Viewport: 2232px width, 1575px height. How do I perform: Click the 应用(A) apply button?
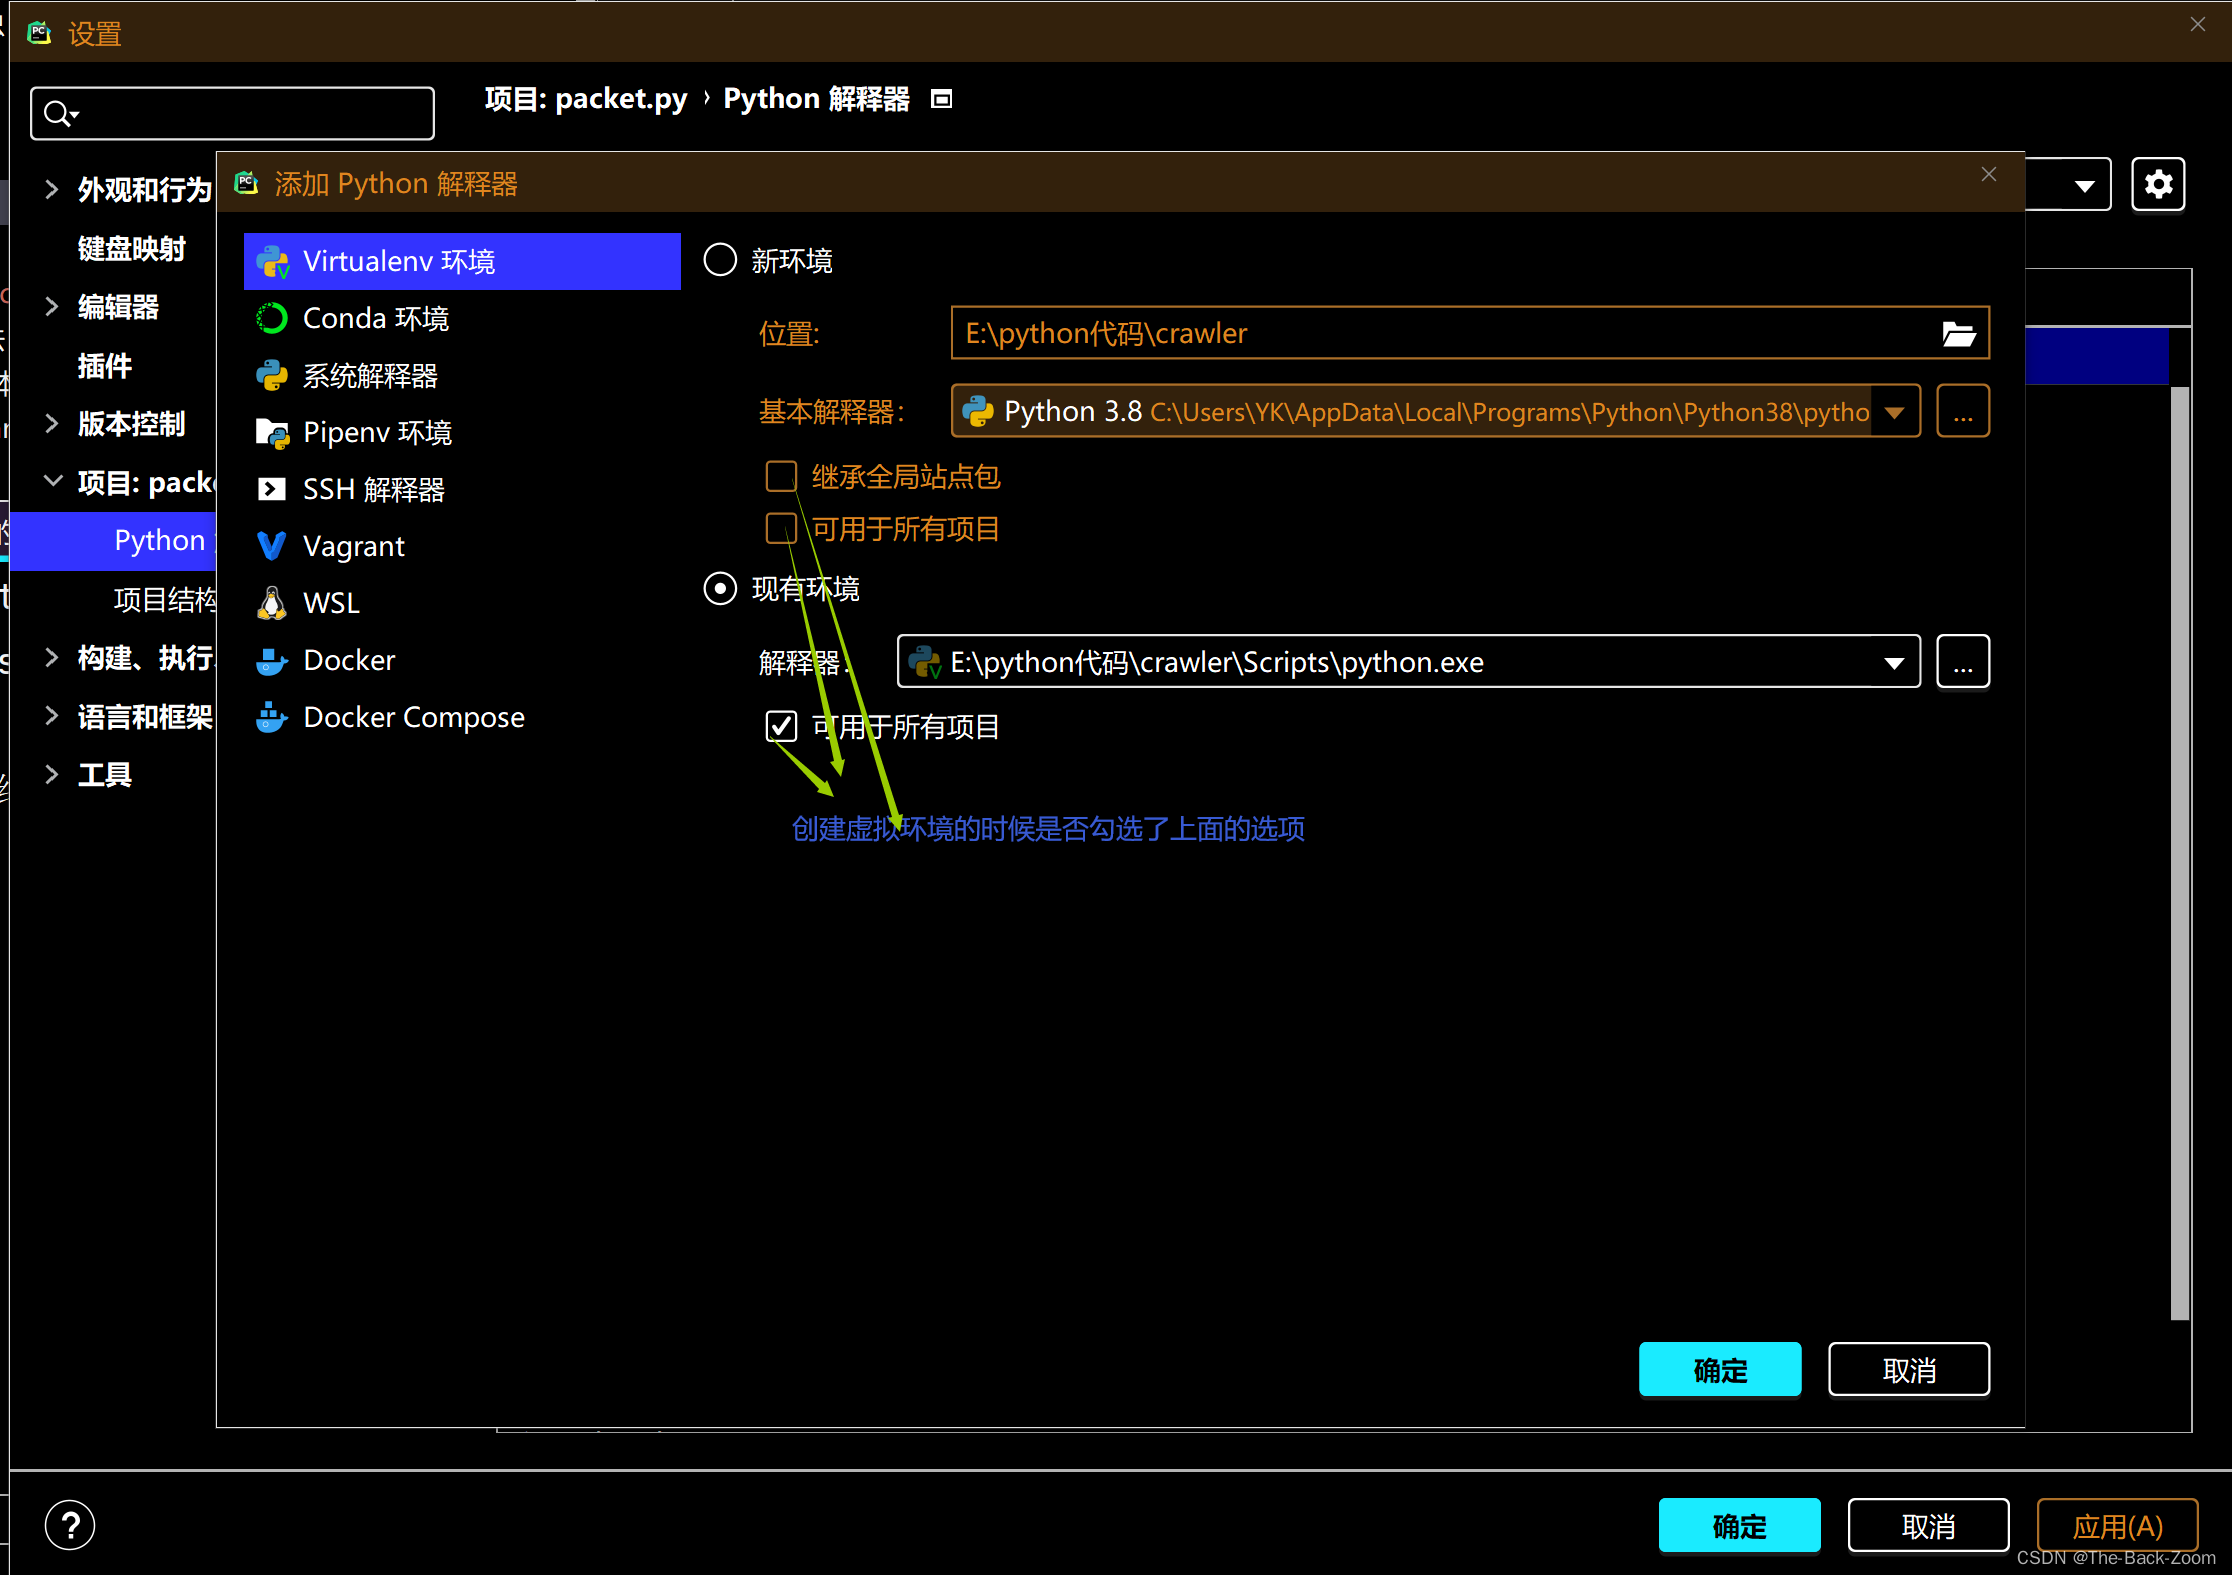(2117, 1526)
